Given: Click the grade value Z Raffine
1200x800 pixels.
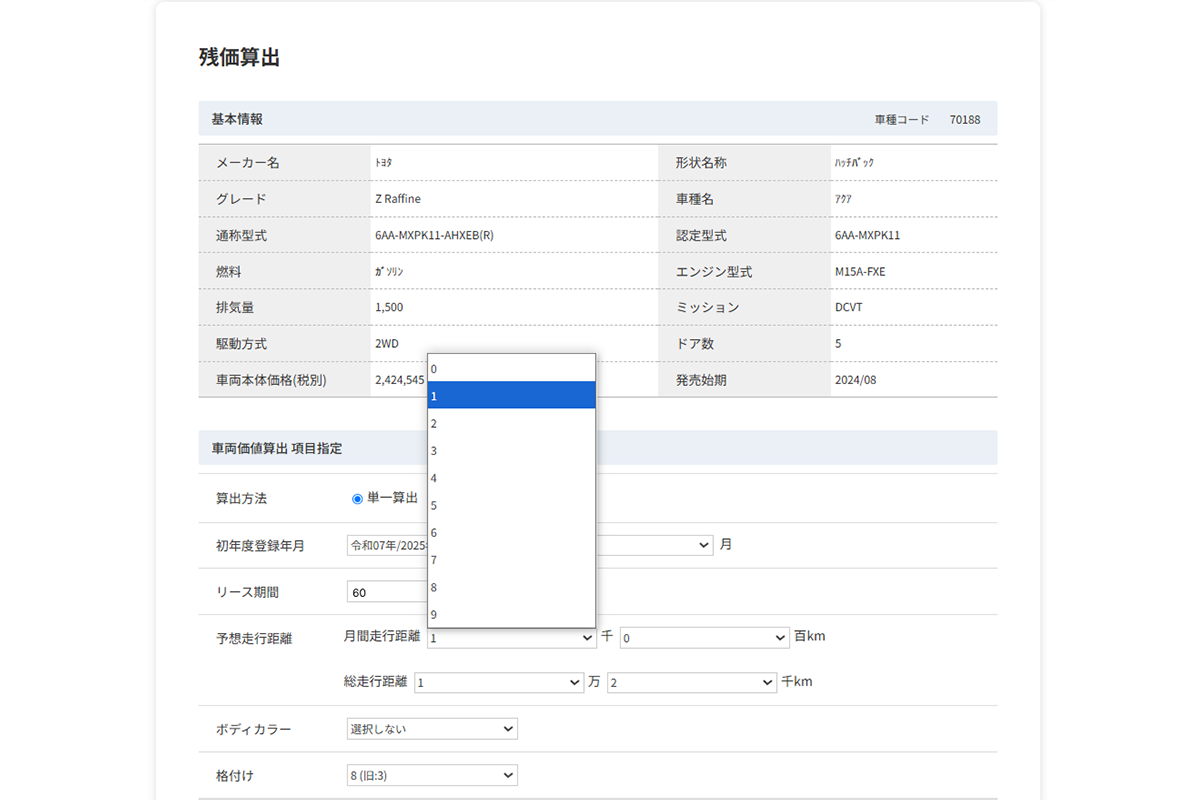Looking at the screenshot, I should pos(398,199).
